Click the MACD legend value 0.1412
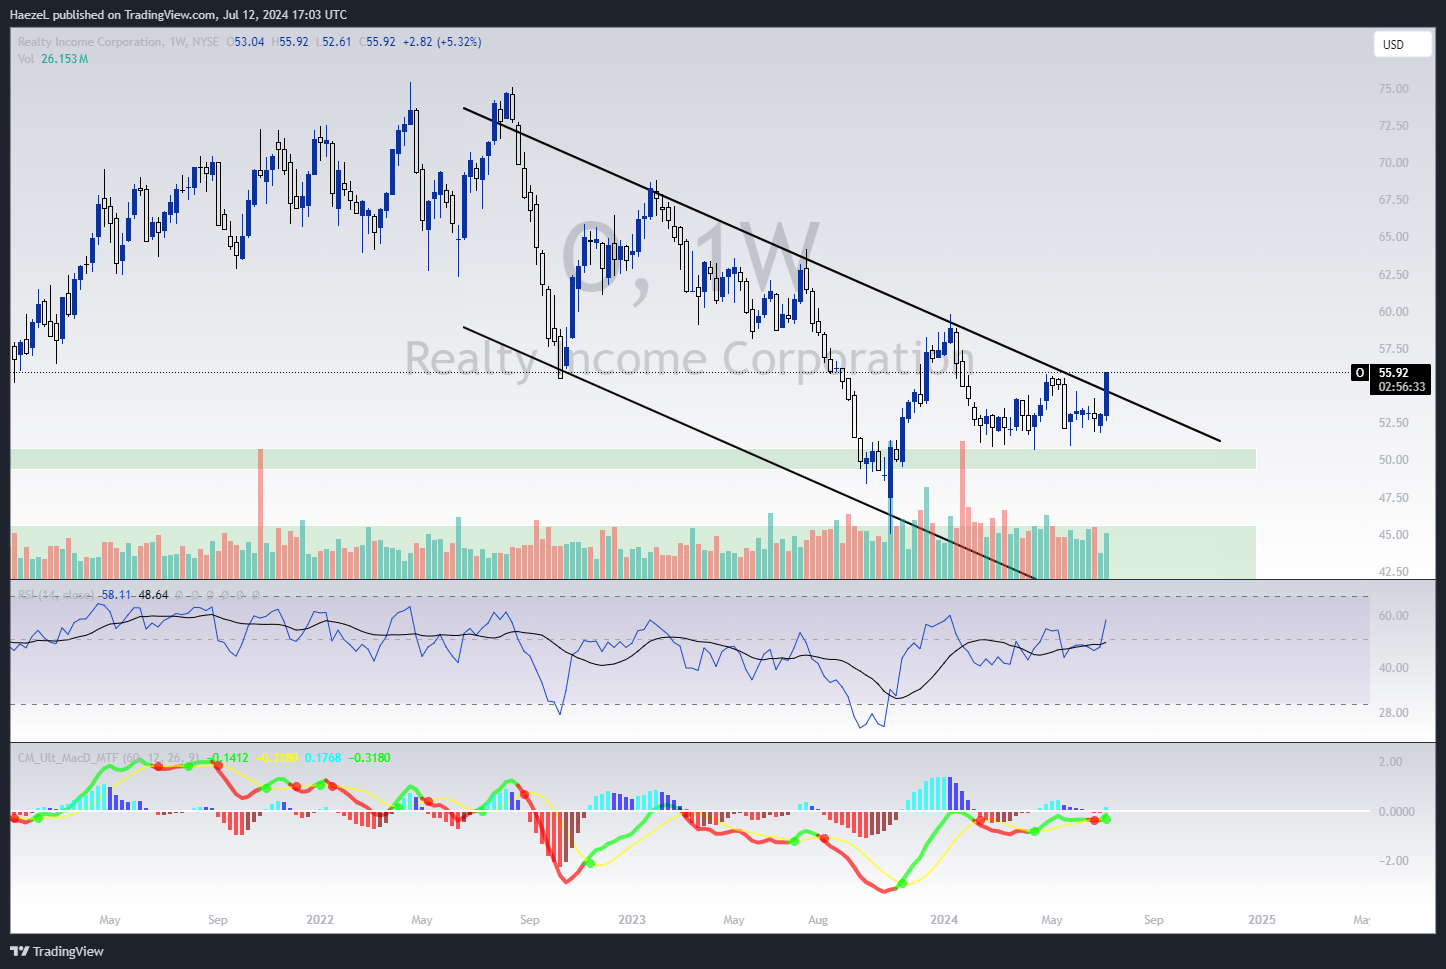This screenshot has height=969, width=1446. point(228,758)
